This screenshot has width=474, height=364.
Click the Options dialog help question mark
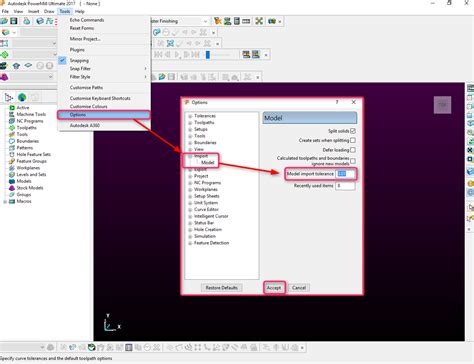point(337,102)
